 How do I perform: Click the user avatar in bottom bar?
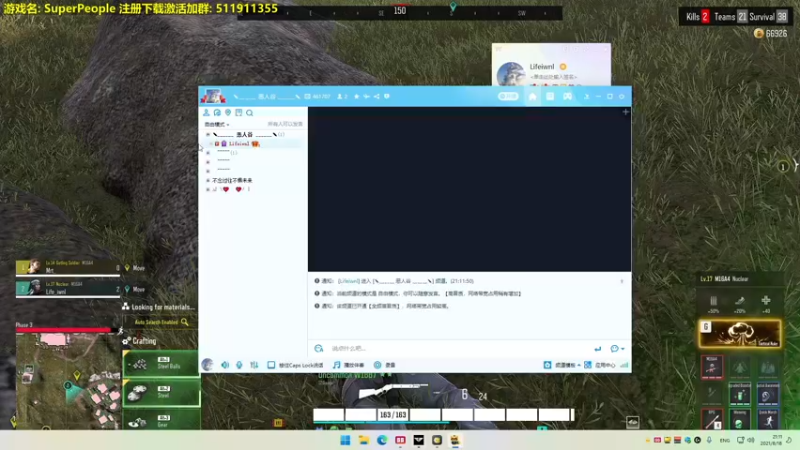coord(207,364)
